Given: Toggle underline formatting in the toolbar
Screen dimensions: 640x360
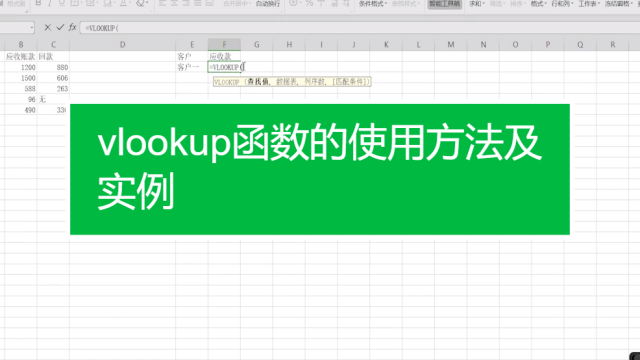Looking at the screenshot, I should pos(62,3).
